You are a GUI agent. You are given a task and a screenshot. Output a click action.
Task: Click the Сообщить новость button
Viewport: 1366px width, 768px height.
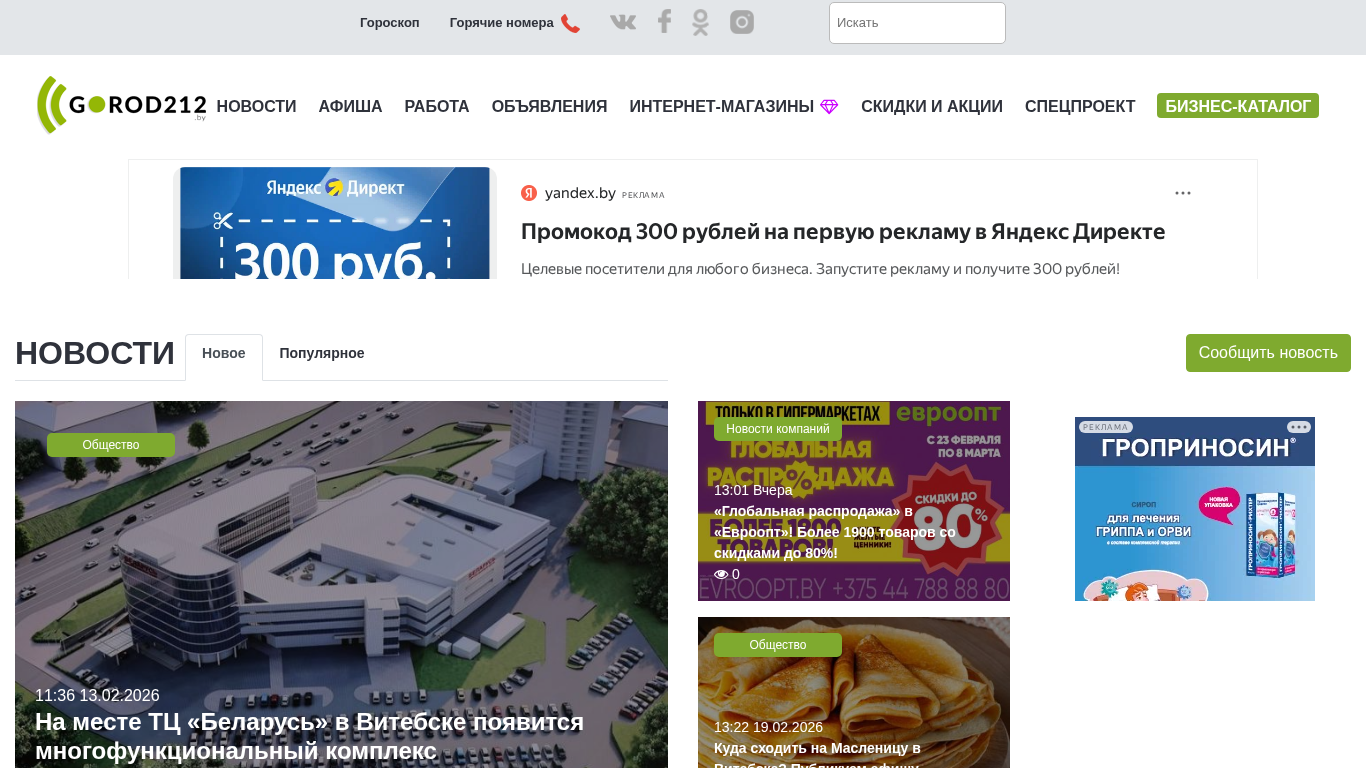(x=1268, y=353)
